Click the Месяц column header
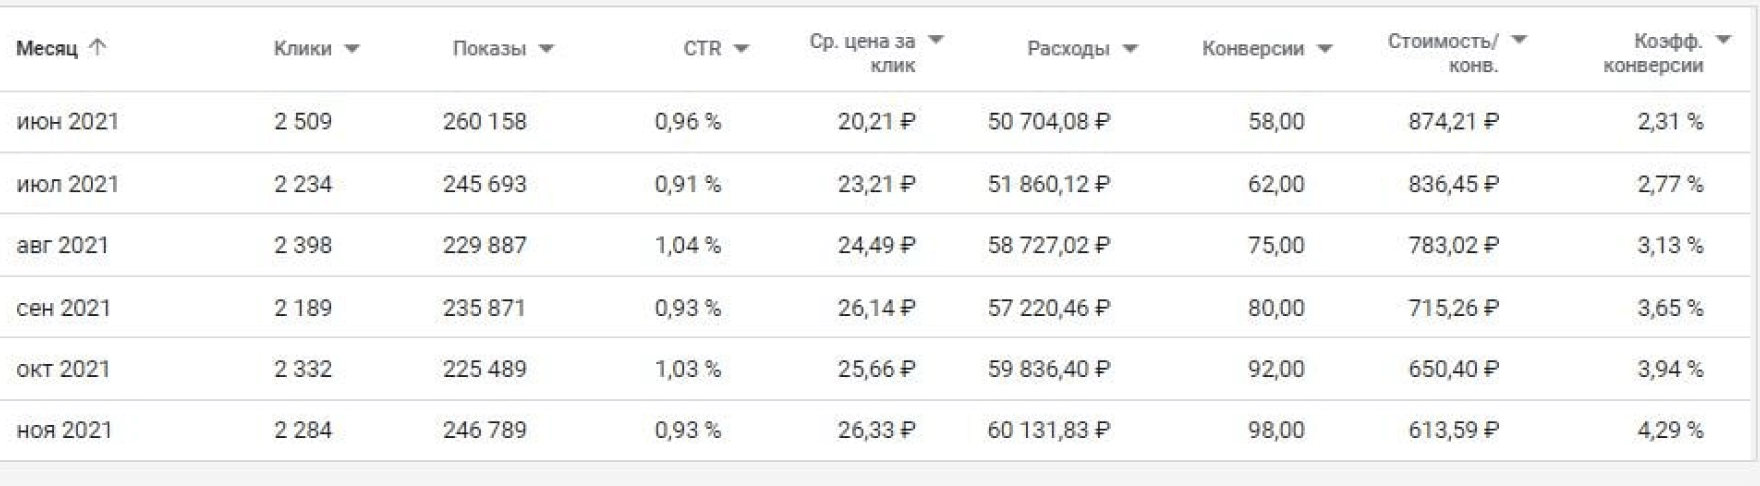 coord(46,49)
